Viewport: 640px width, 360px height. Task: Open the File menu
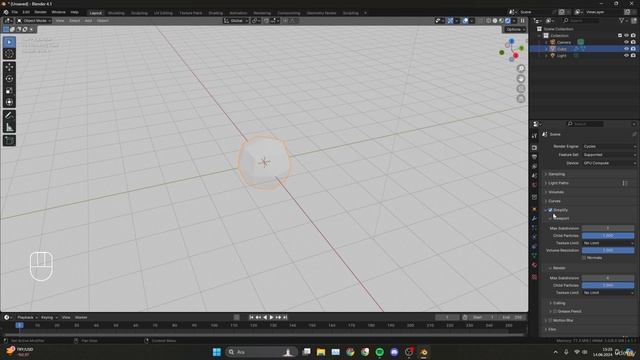15,12
